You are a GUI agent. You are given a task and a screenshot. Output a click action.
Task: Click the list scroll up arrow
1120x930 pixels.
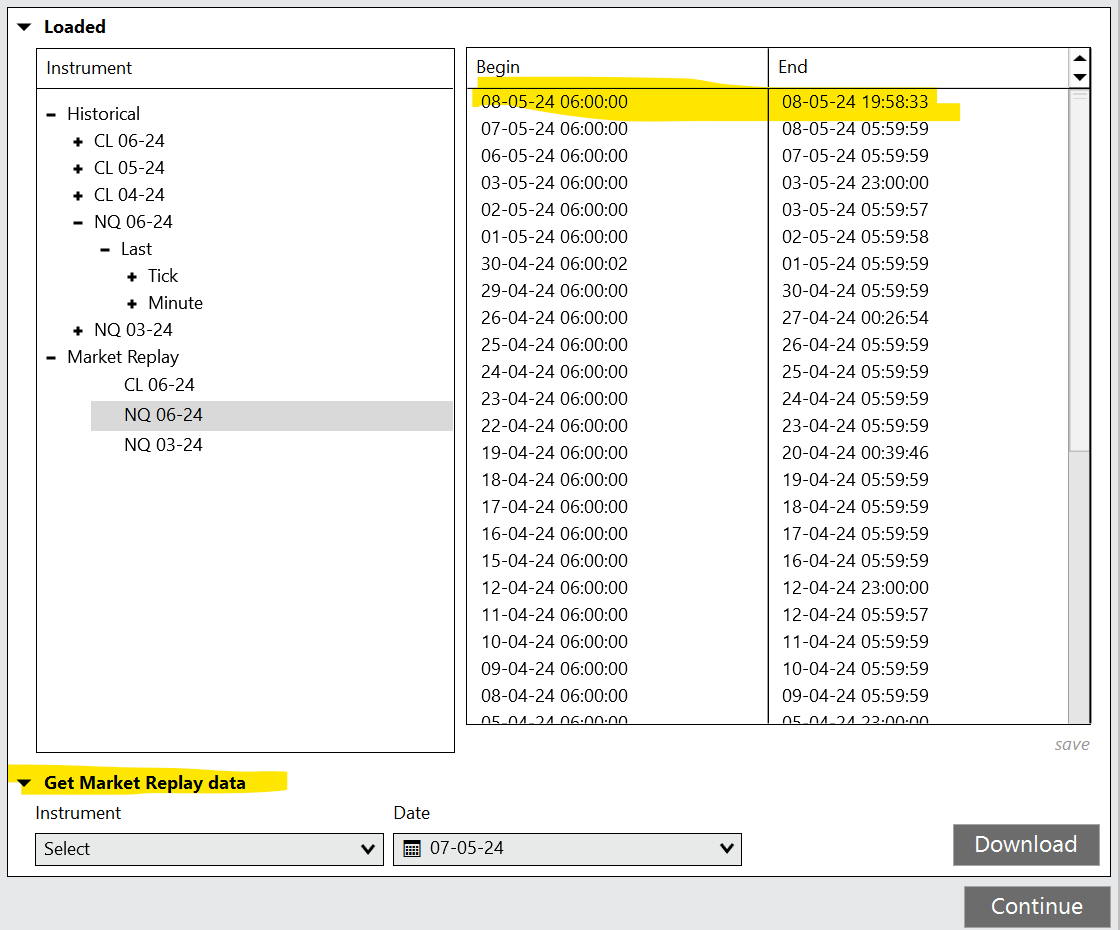point(1079,59)
